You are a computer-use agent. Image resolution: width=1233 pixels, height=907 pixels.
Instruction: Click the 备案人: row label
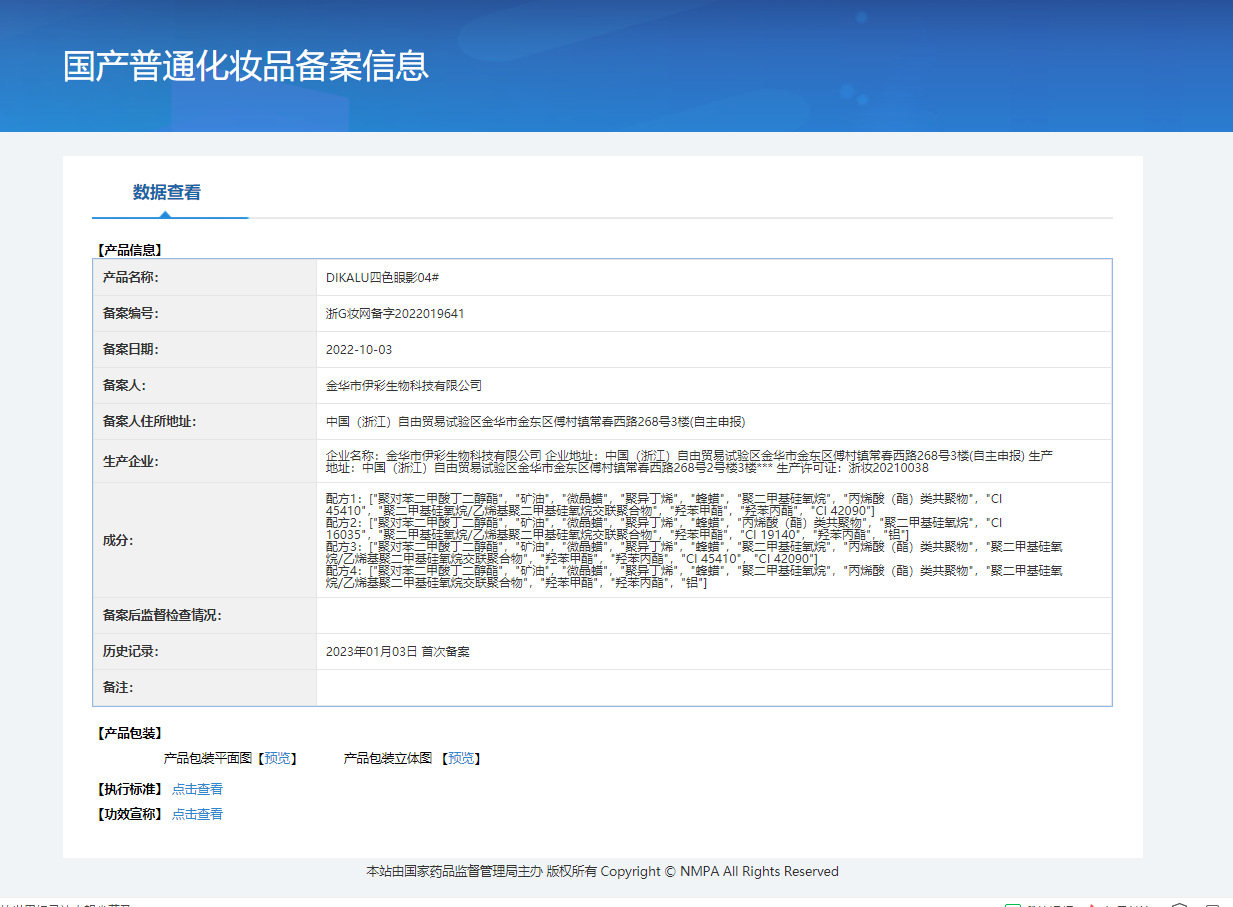[x=125, y=385]
